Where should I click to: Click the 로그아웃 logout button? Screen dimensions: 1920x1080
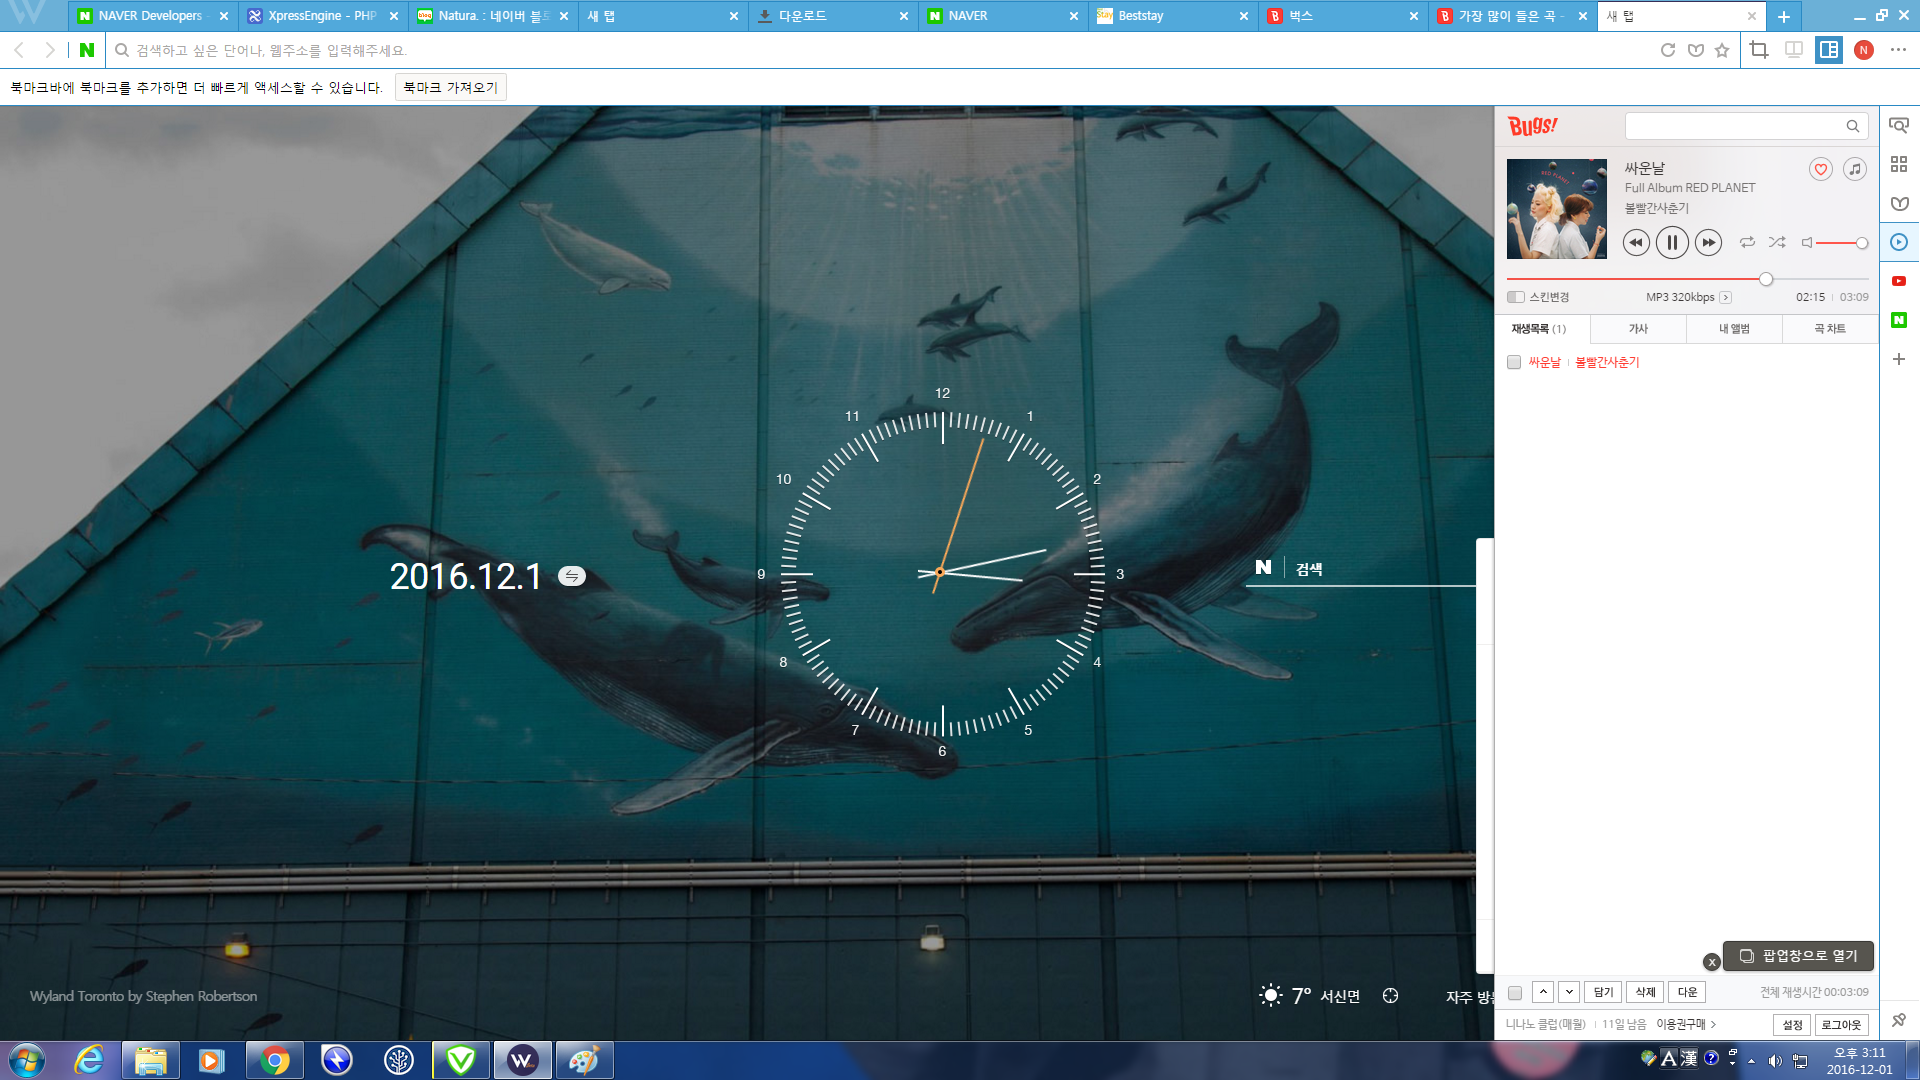[1841, 1024]
